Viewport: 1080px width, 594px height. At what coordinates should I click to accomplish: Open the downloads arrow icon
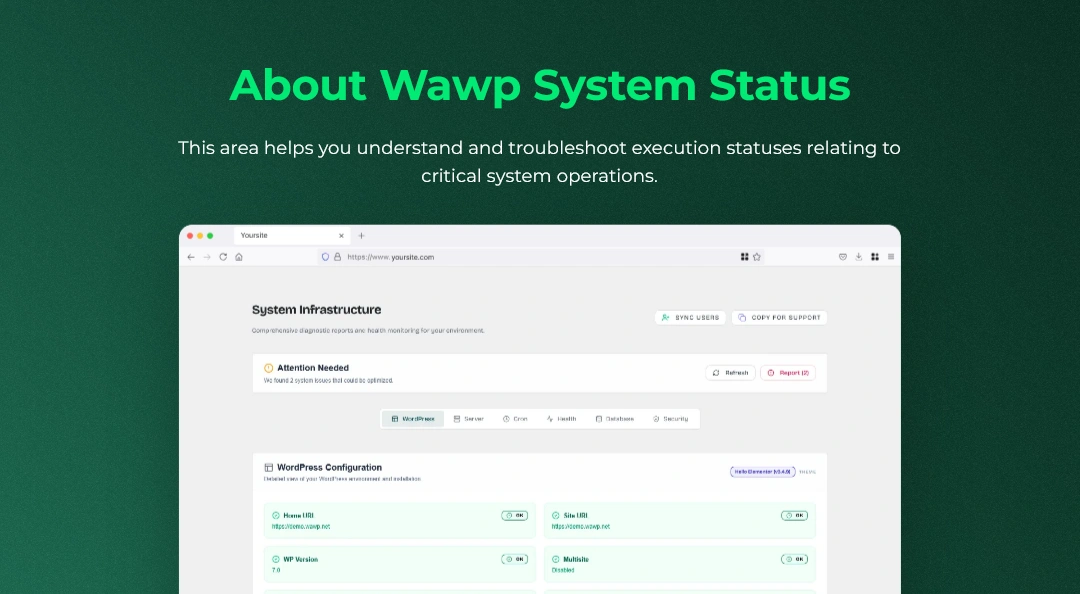pyautogui.click(x=859, y=257)
